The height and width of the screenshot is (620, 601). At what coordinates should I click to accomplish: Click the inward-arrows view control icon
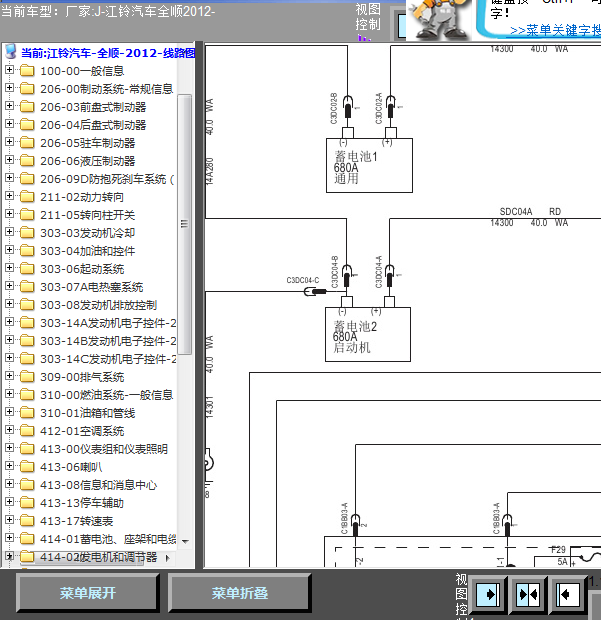pos(528,594)
